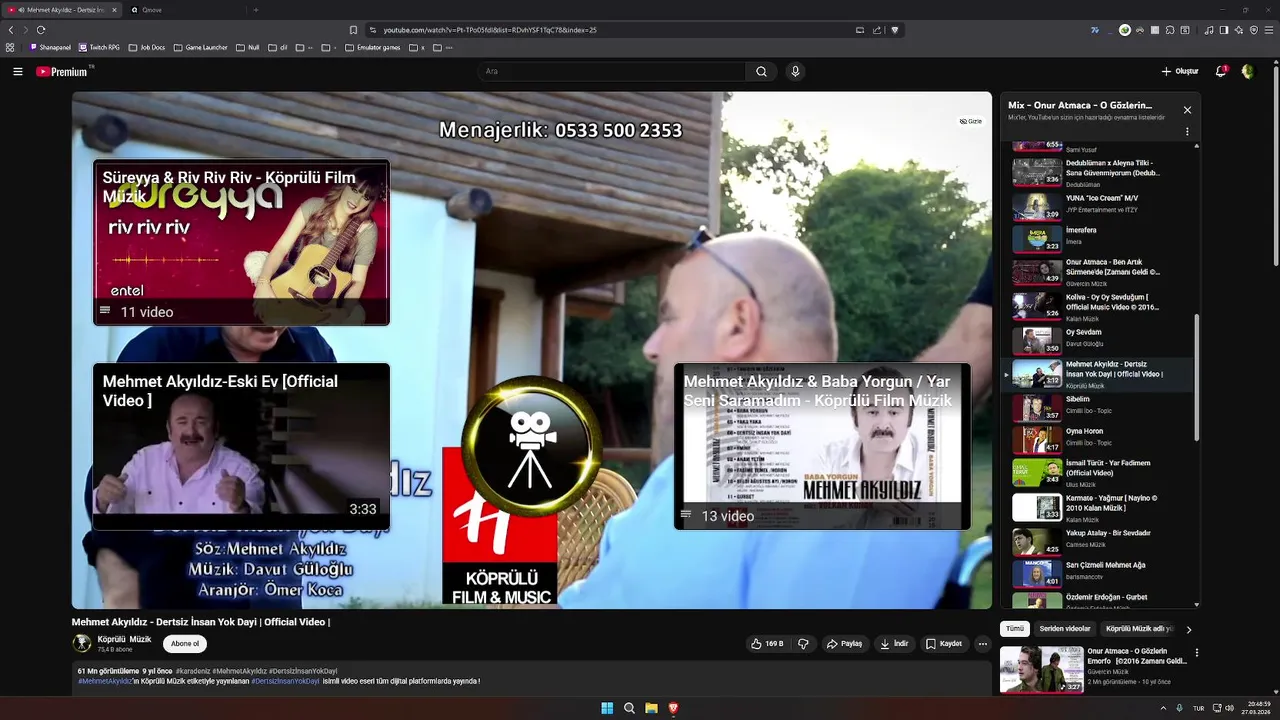The image size is (1280, 720).
Task: Bookmark this page using the bookmark icon
Action: tap(353, 30)
